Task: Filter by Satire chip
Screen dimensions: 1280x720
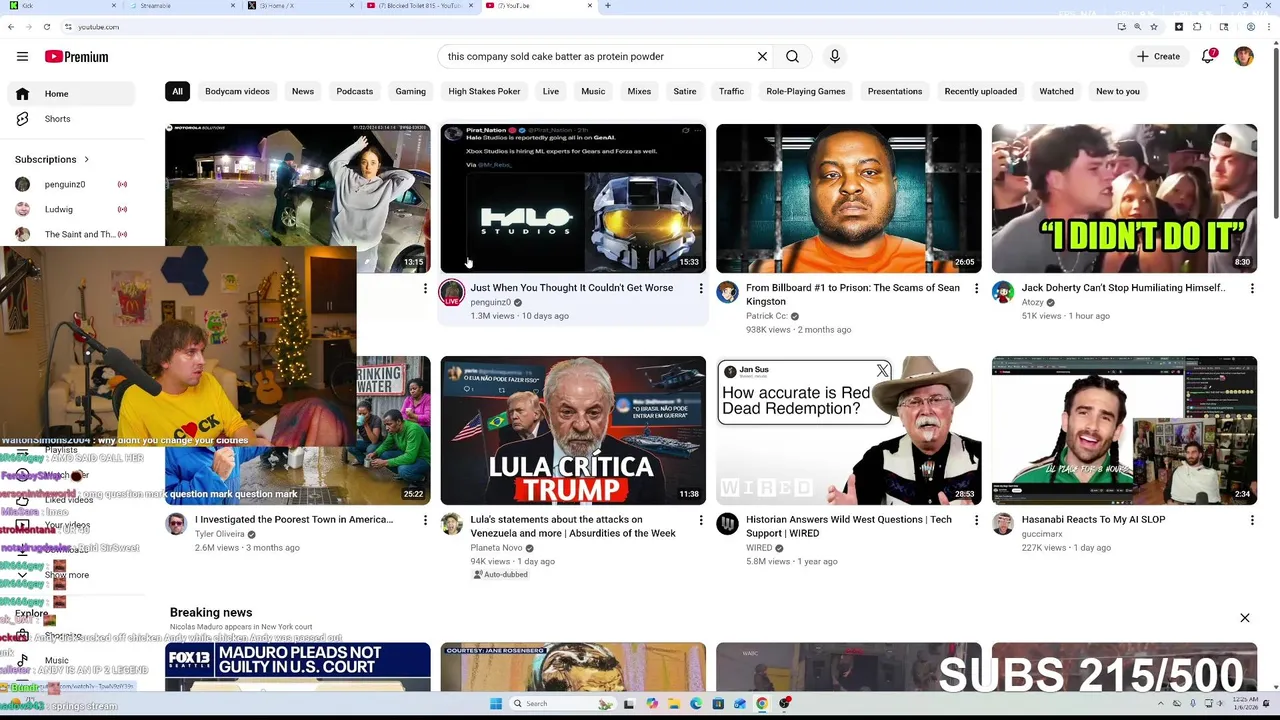Action: point(685,92)
